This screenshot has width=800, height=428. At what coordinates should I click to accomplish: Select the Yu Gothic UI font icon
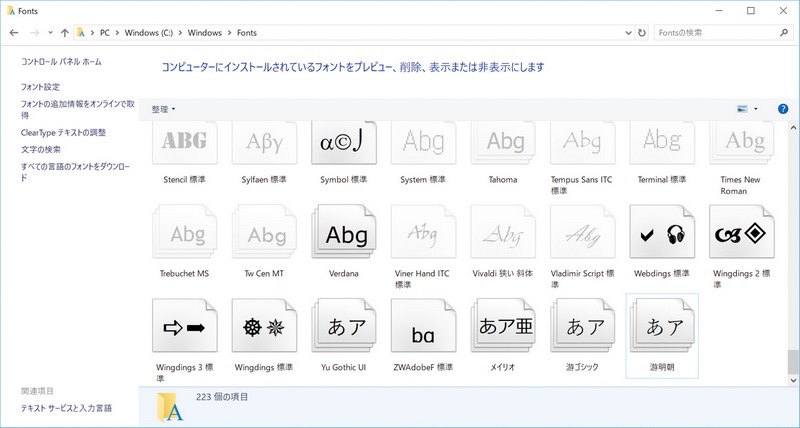344,325
